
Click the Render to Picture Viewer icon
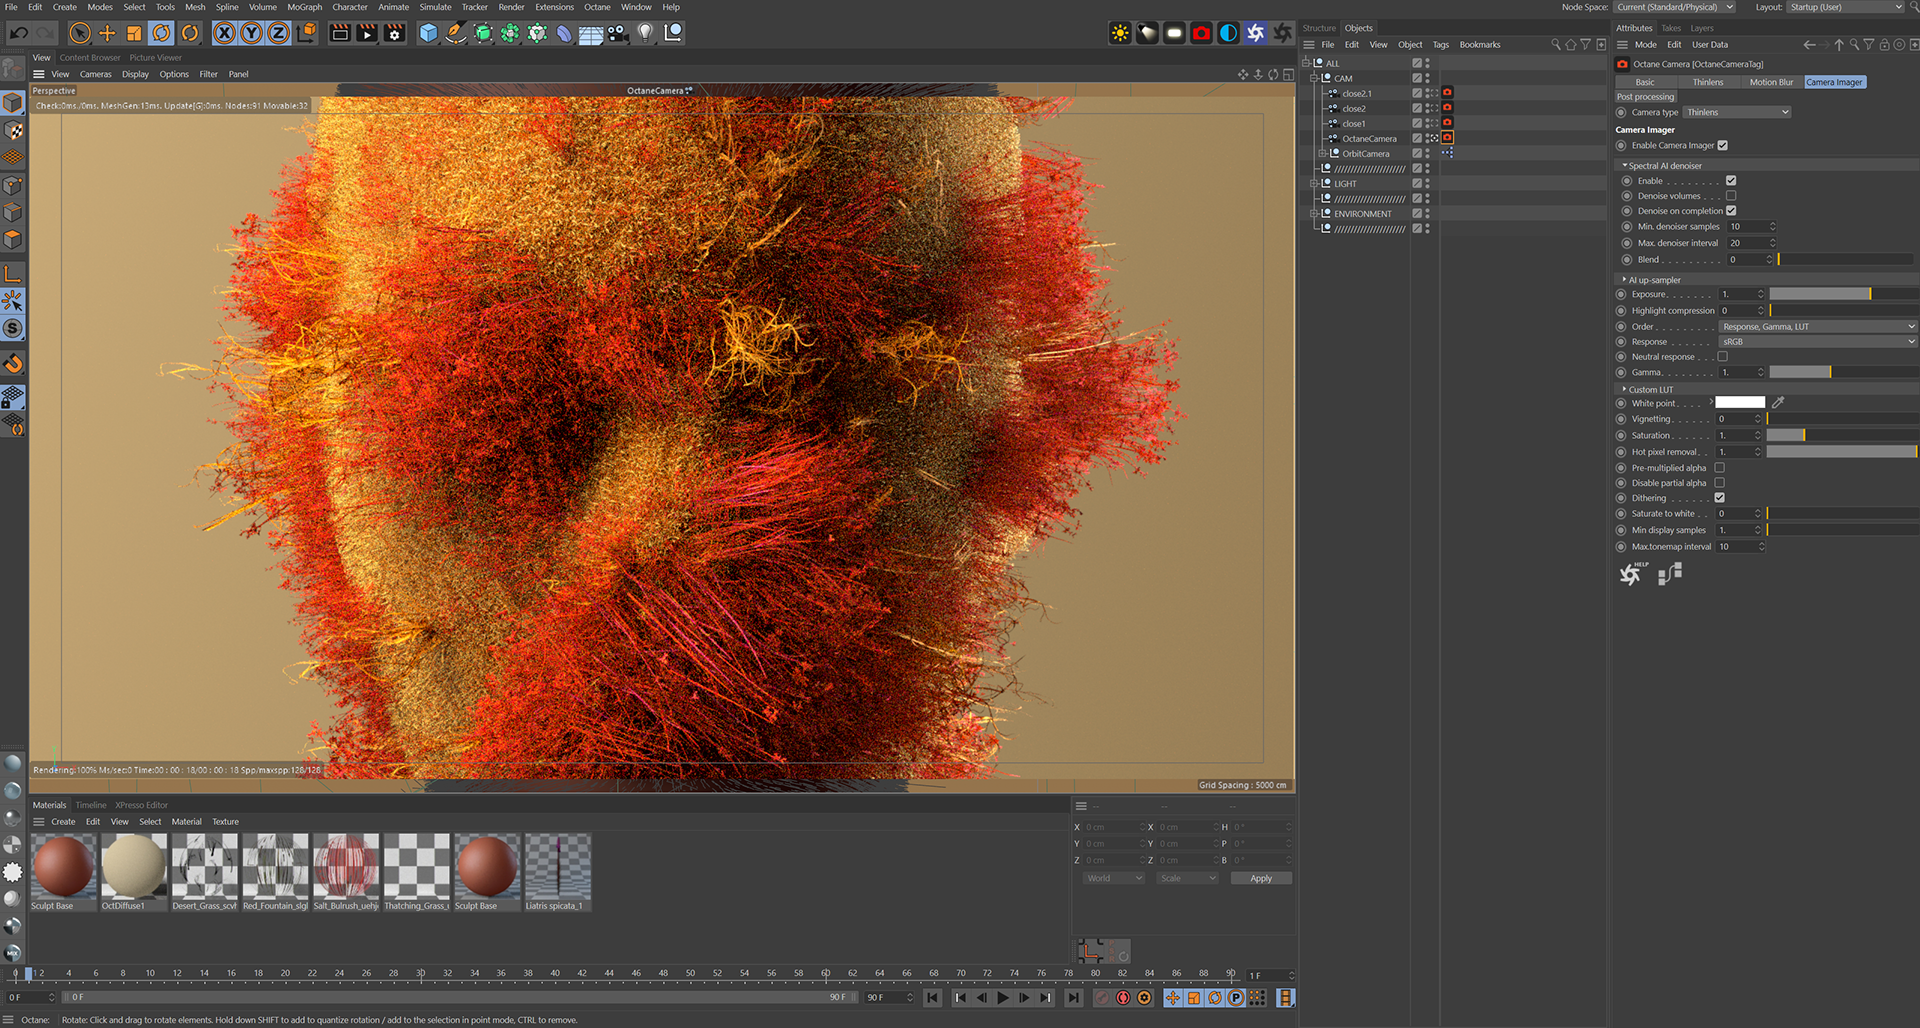367,33
